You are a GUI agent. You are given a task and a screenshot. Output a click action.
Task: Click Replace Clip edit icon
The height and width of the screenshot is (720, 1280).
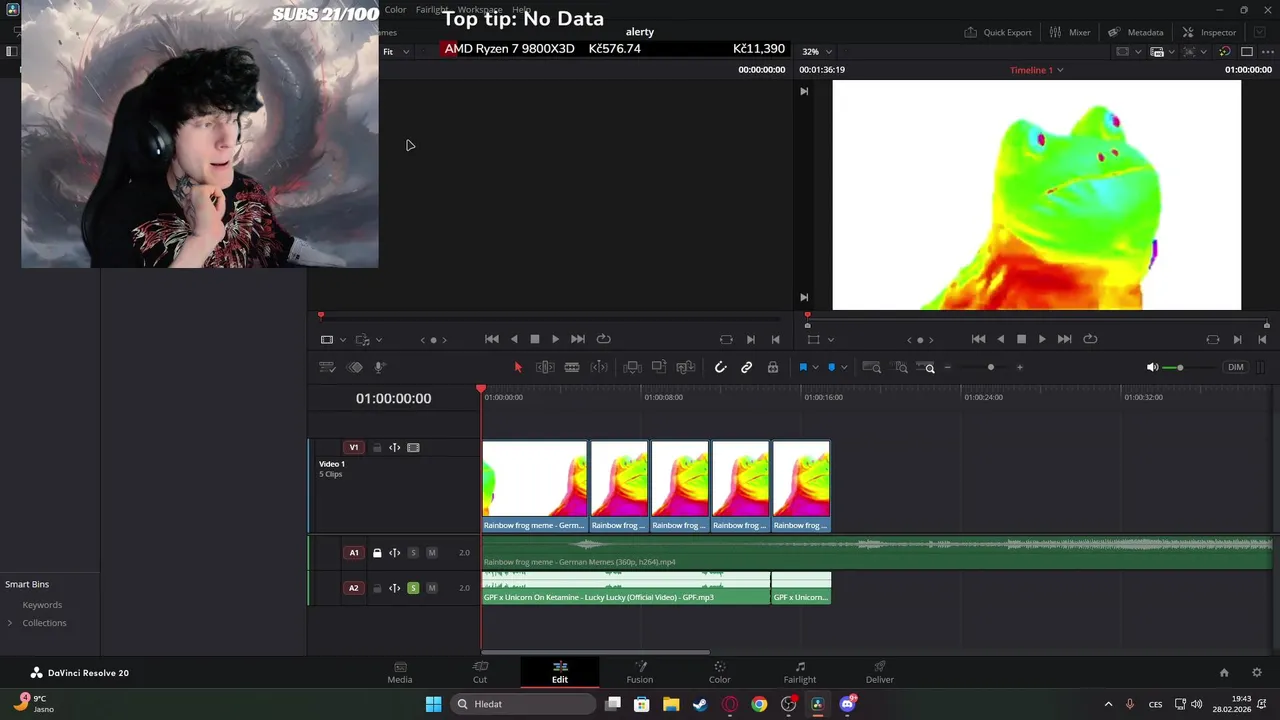click(x=685, y=368)
